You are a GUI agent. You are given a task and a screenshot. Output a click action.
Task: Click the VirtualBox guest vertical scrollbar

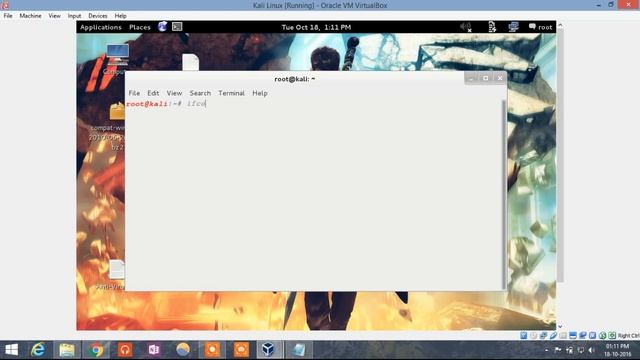[x=560, y=155]
